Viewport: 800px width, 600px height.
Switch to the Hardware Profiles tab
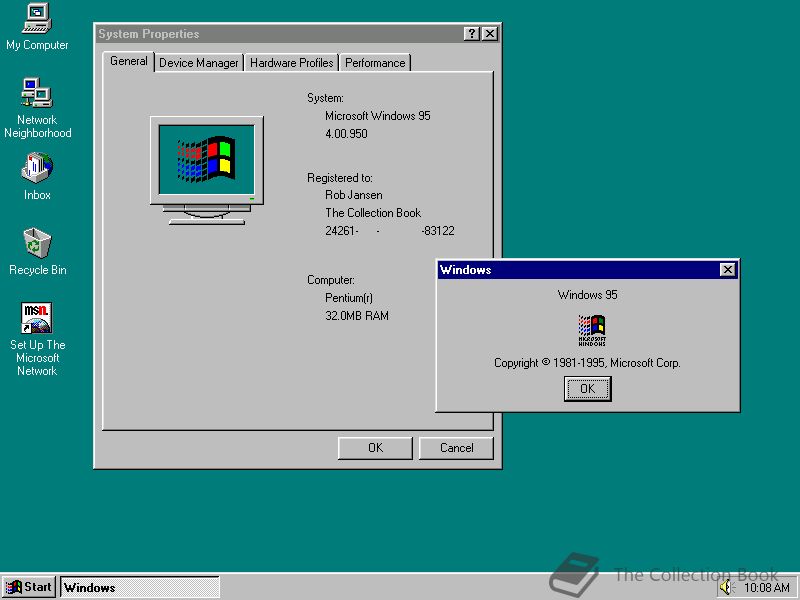291,61
